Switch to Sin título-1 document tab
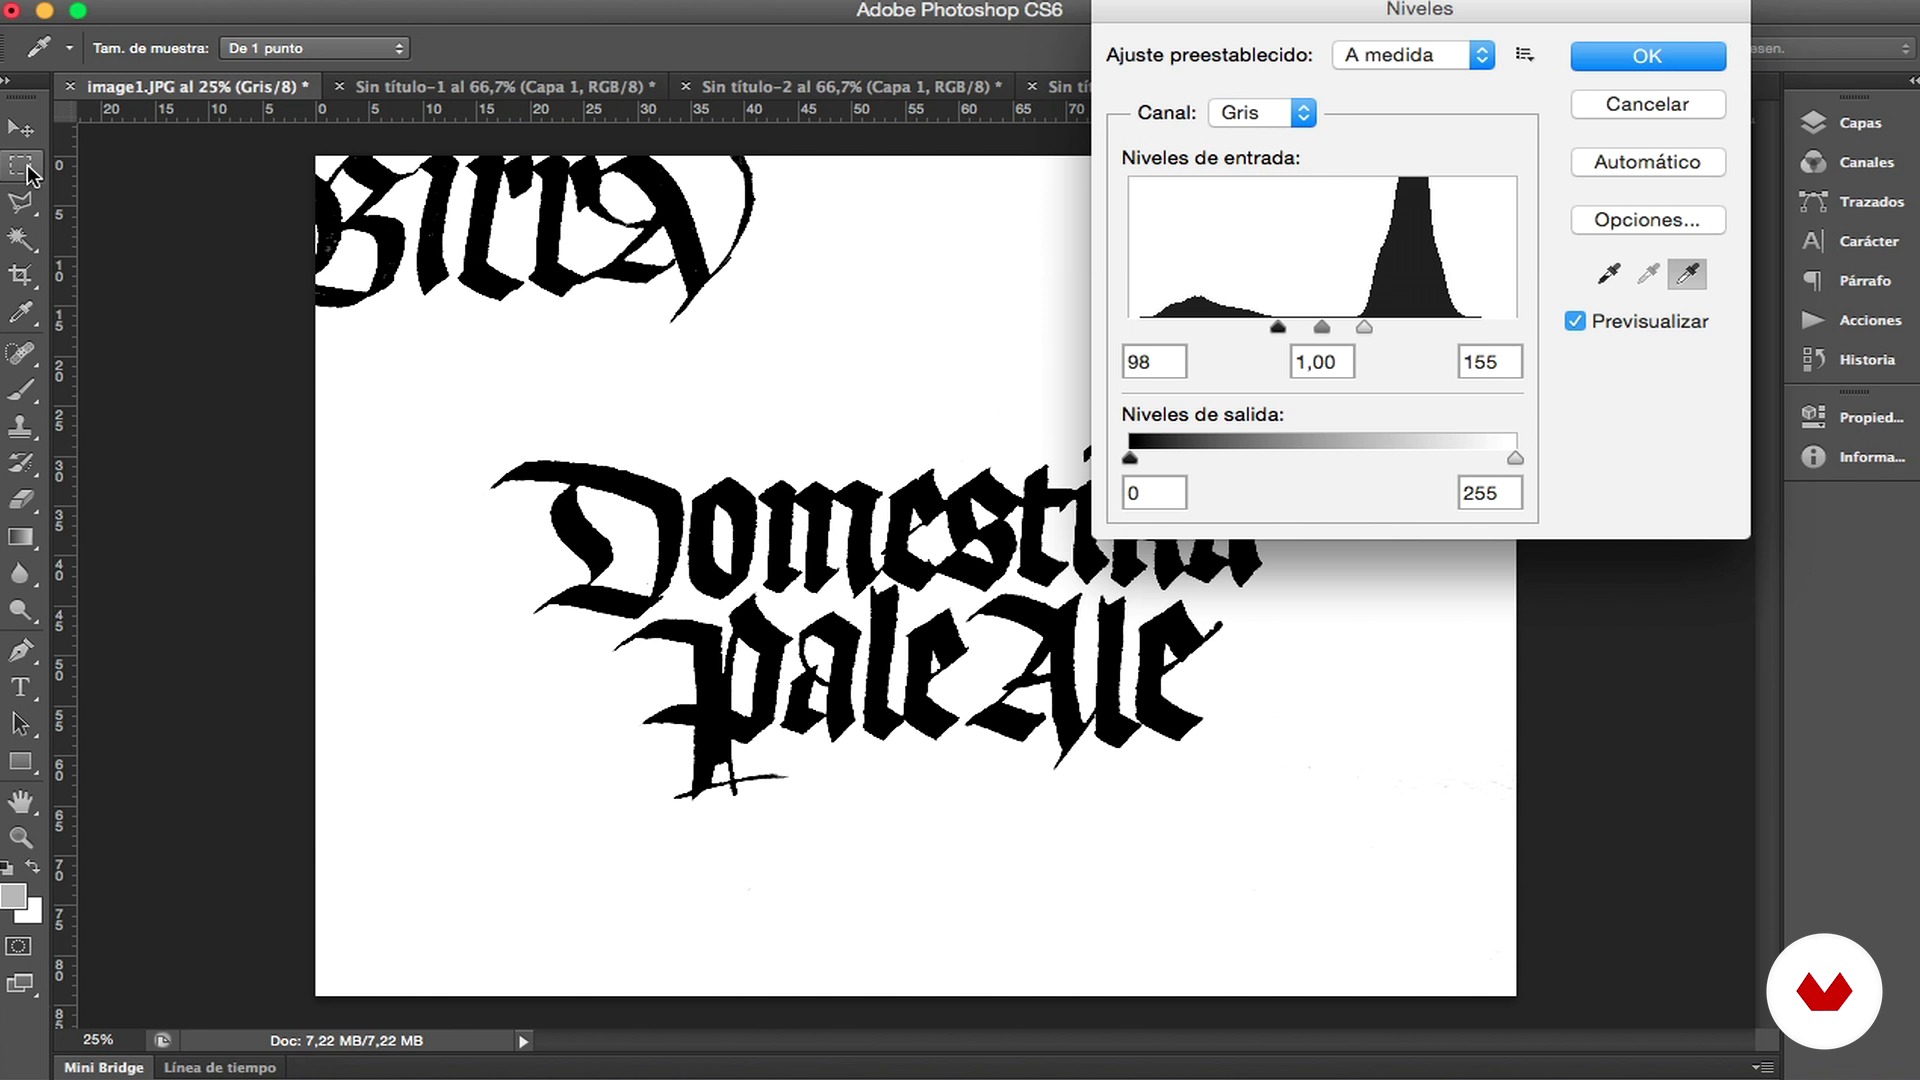 click(505, 87)
